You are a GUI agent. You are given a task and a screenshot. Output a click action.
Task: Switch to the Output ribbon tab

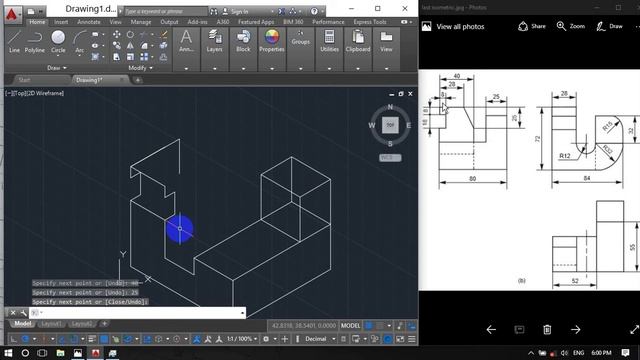pos(169,22)
